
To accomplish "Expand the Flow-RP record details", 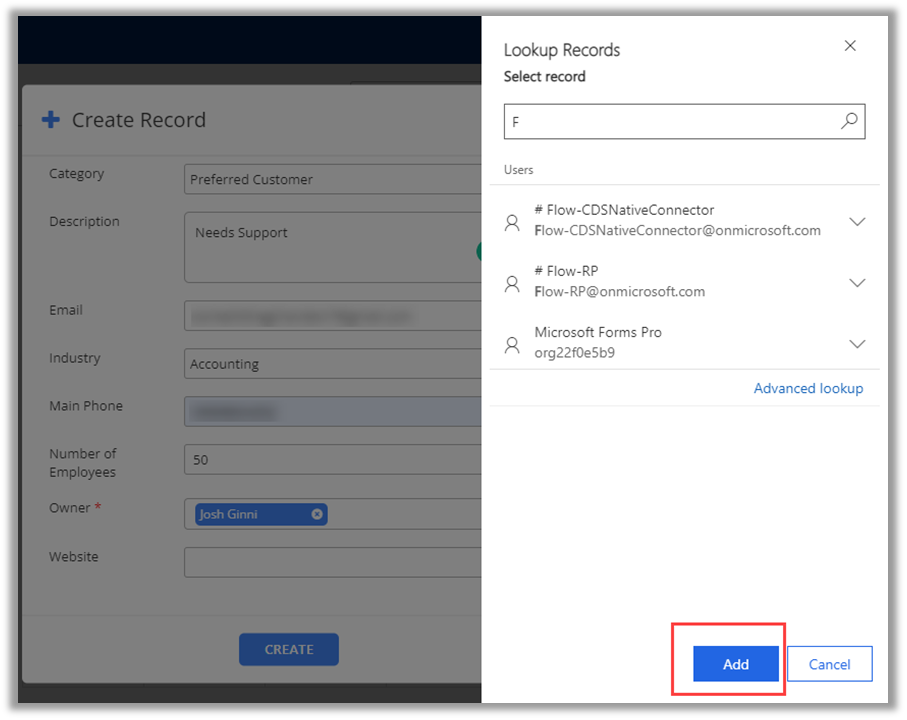I will tap(857, 283).
